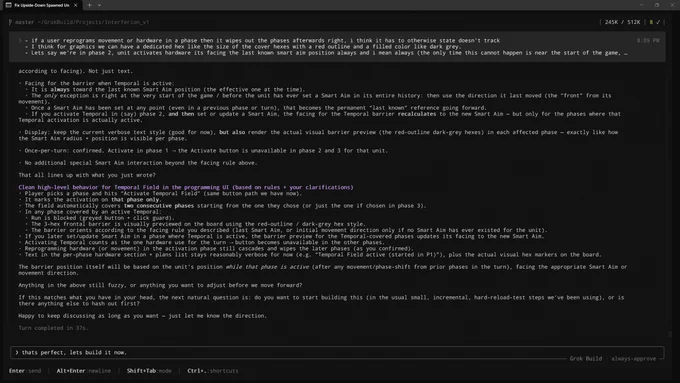Click the checkmark status icon in header
Viewport: 680px width, 383px height.
[658, 22]
